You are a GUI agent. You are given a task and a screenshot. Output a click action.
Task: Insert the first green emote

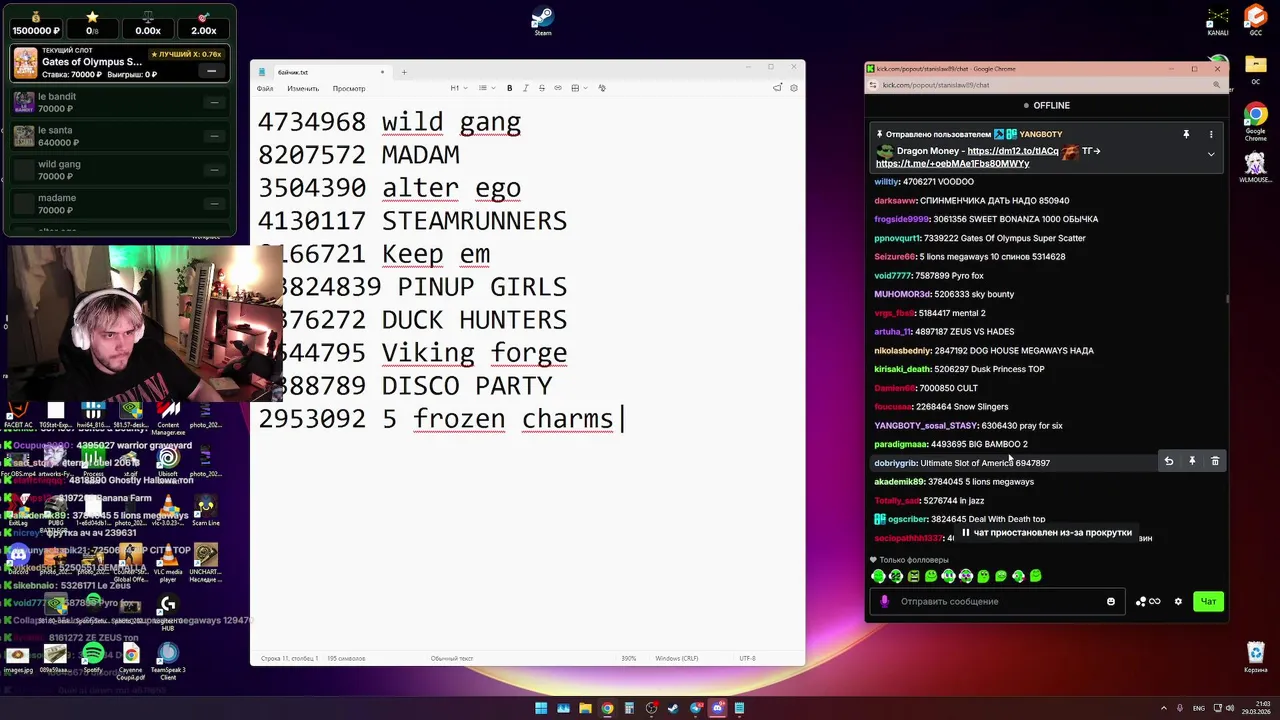coord(879,576)
